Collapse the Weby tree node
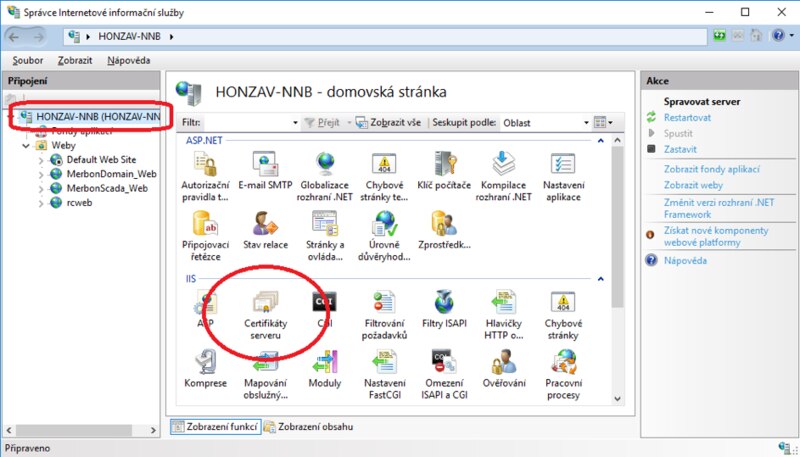The image size is (800, 457). click(x=27, y=145)
